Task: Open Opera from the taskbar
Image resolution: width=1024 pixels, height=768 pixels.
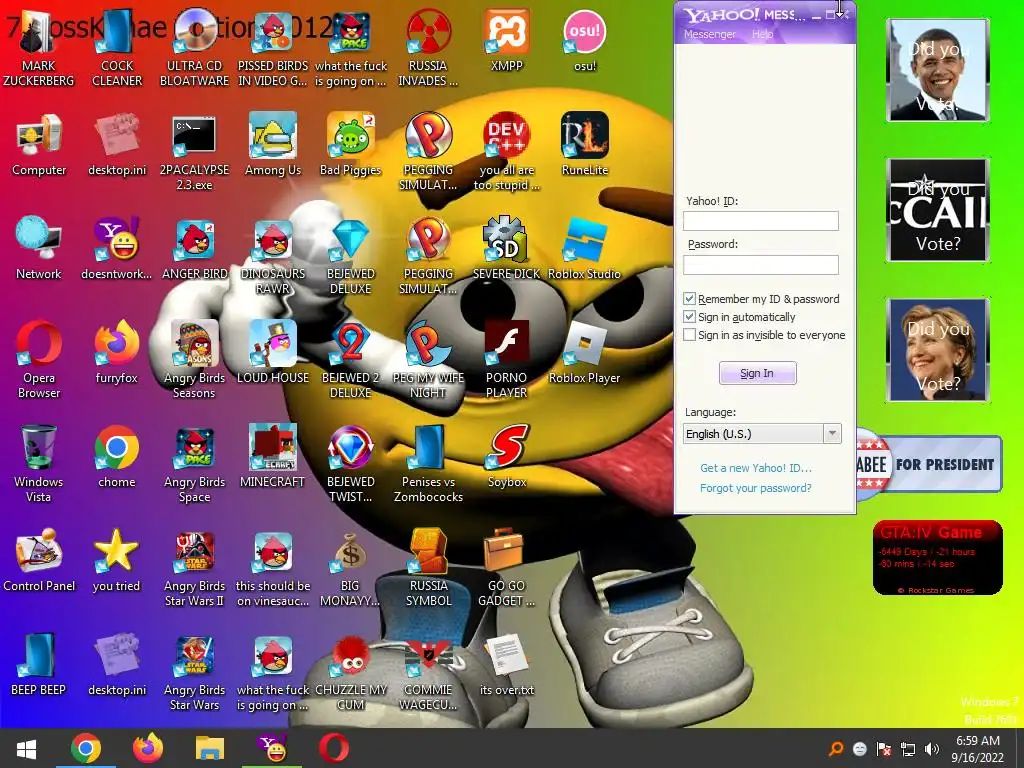Action: 334,748
